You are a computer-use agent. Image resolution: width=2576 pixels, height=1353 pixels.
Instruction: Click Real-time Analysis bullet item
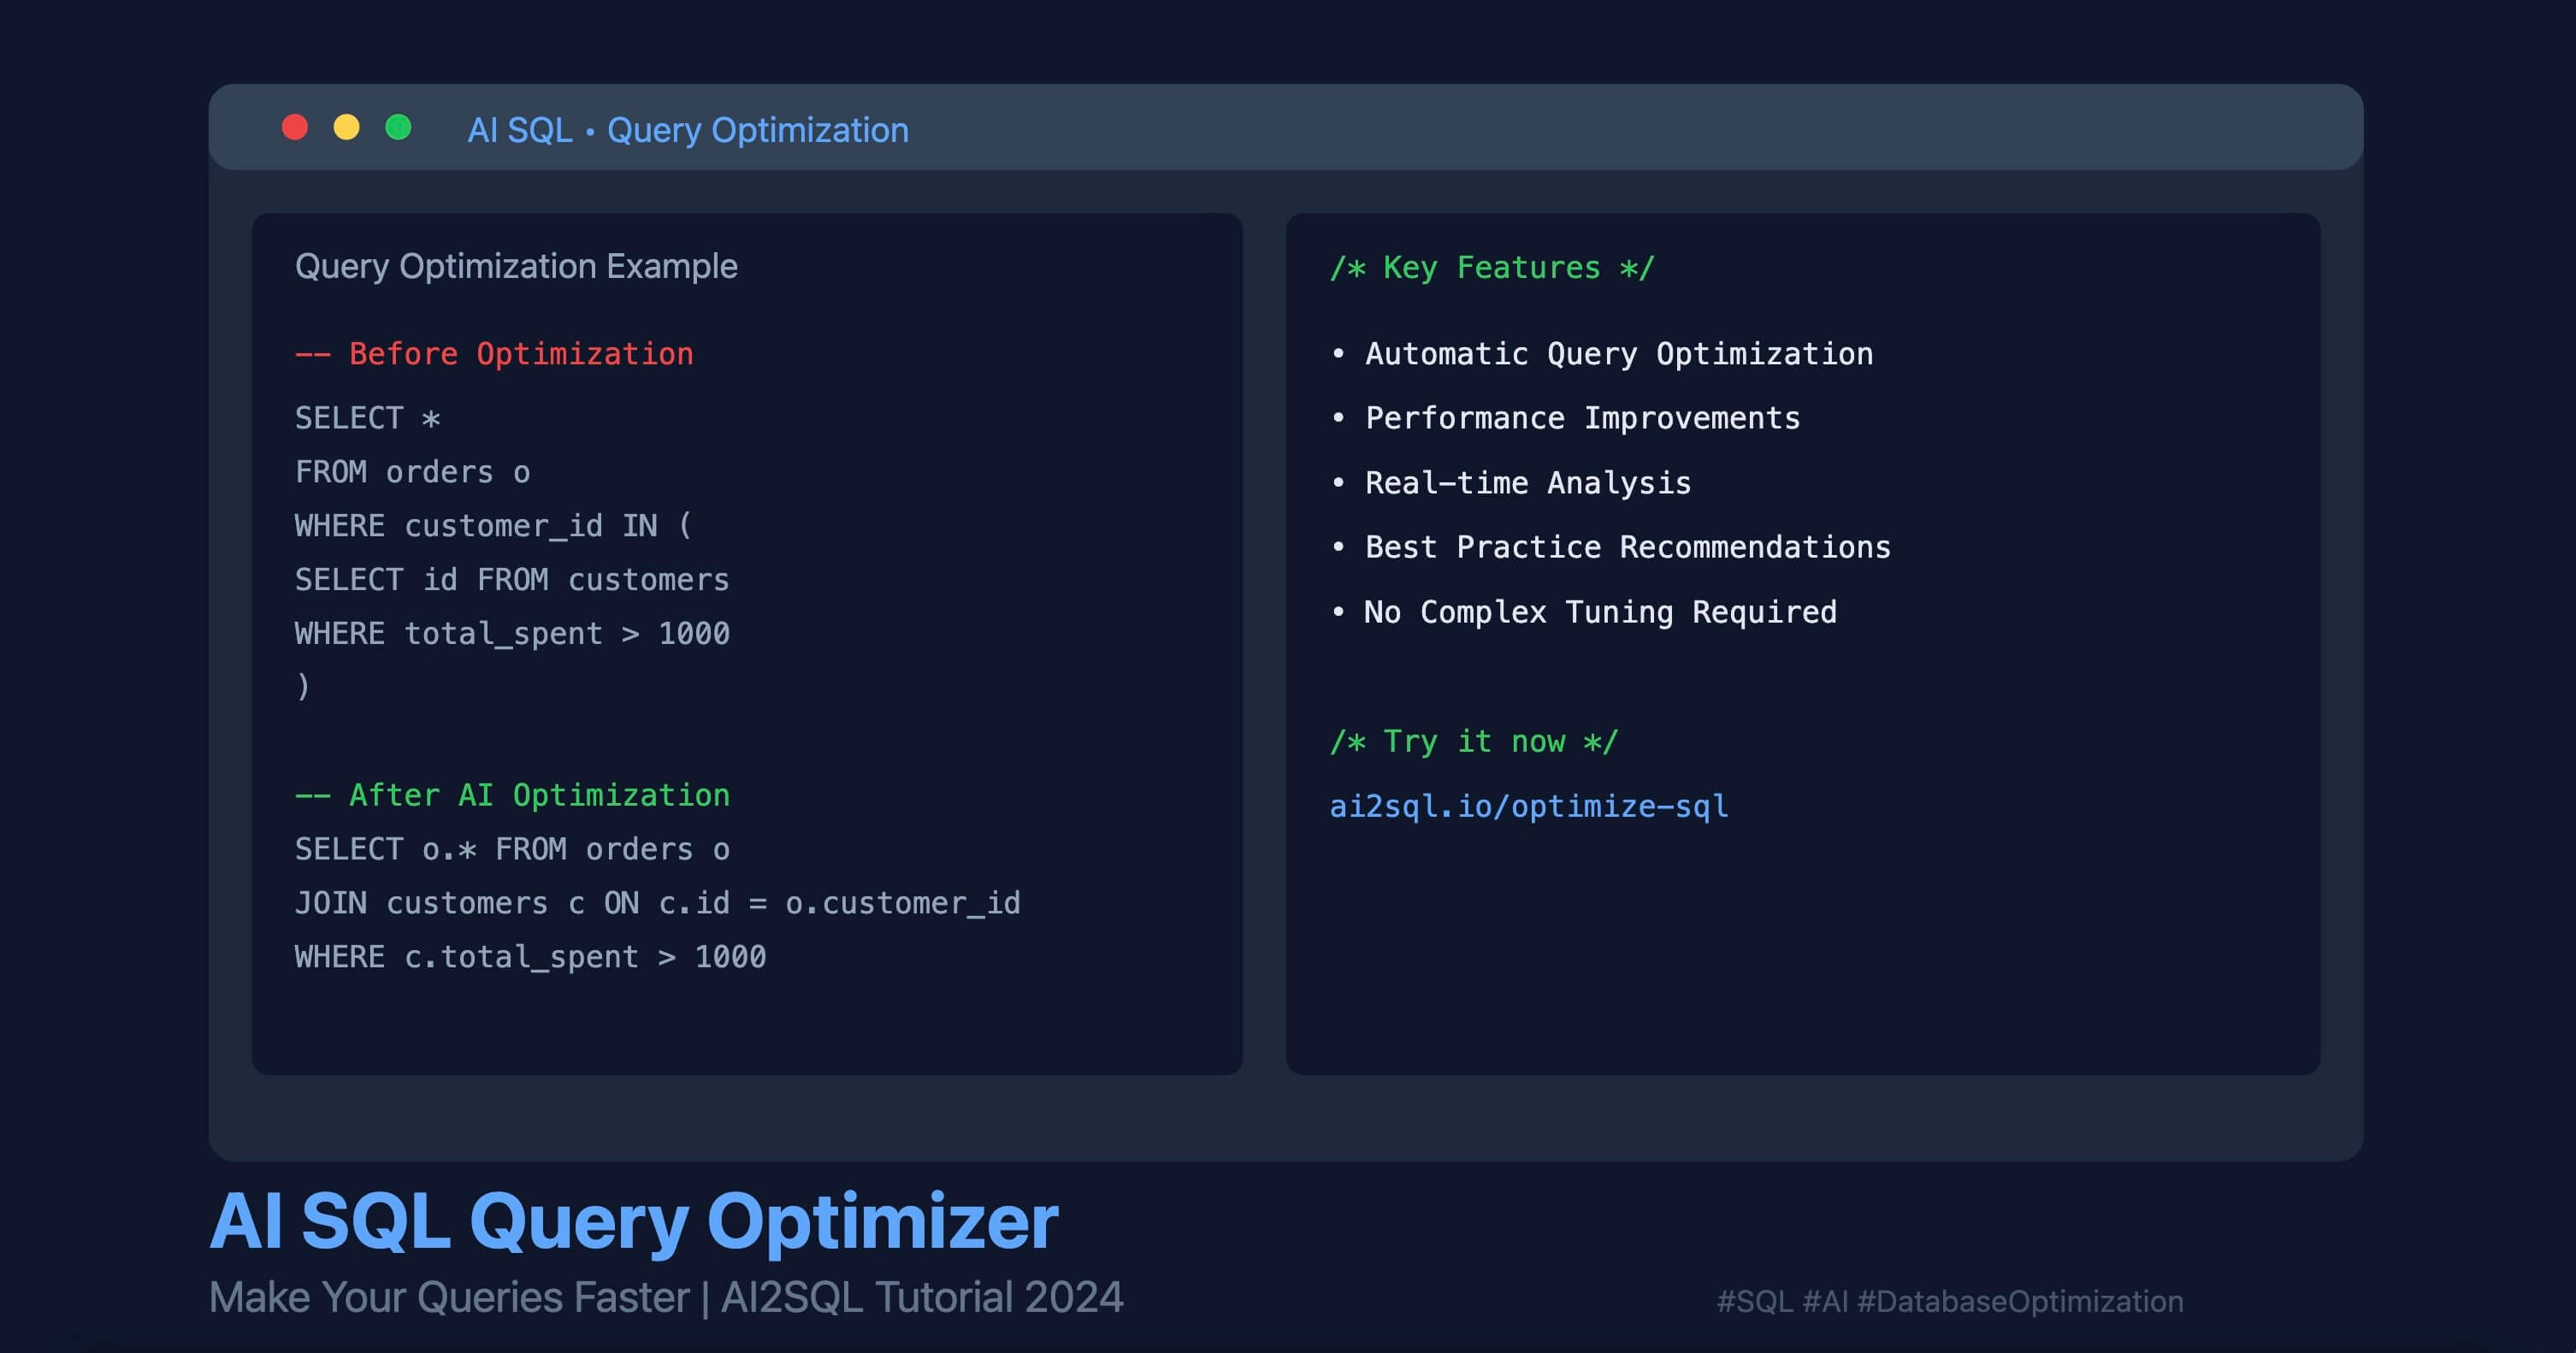(1527, 483)
